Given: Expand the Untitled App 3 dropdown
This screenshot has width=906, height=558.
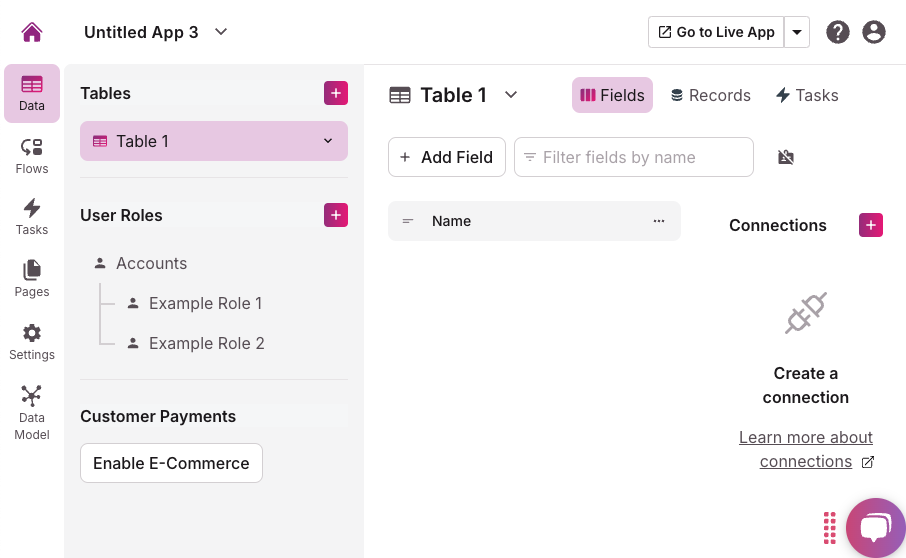Looking at the screenshot, I should (x=221, y=32).
